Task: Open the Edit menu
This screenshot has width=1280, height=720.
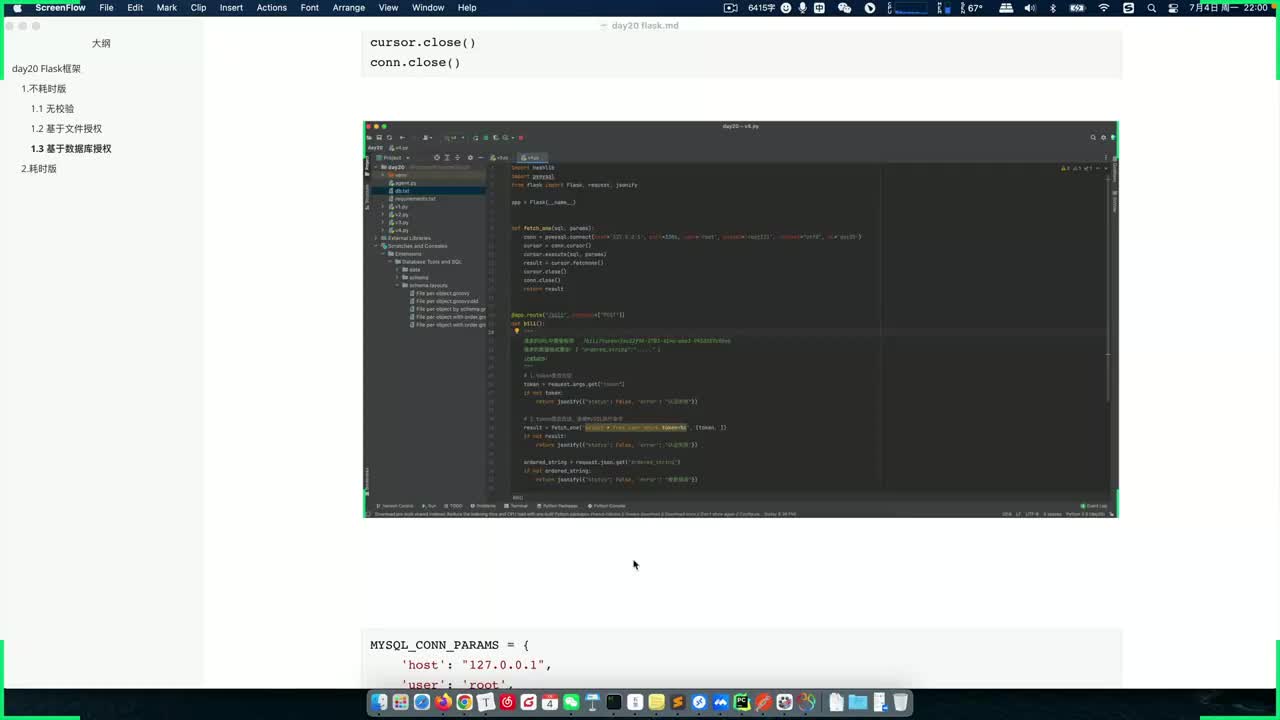Action: pos(135,7)
